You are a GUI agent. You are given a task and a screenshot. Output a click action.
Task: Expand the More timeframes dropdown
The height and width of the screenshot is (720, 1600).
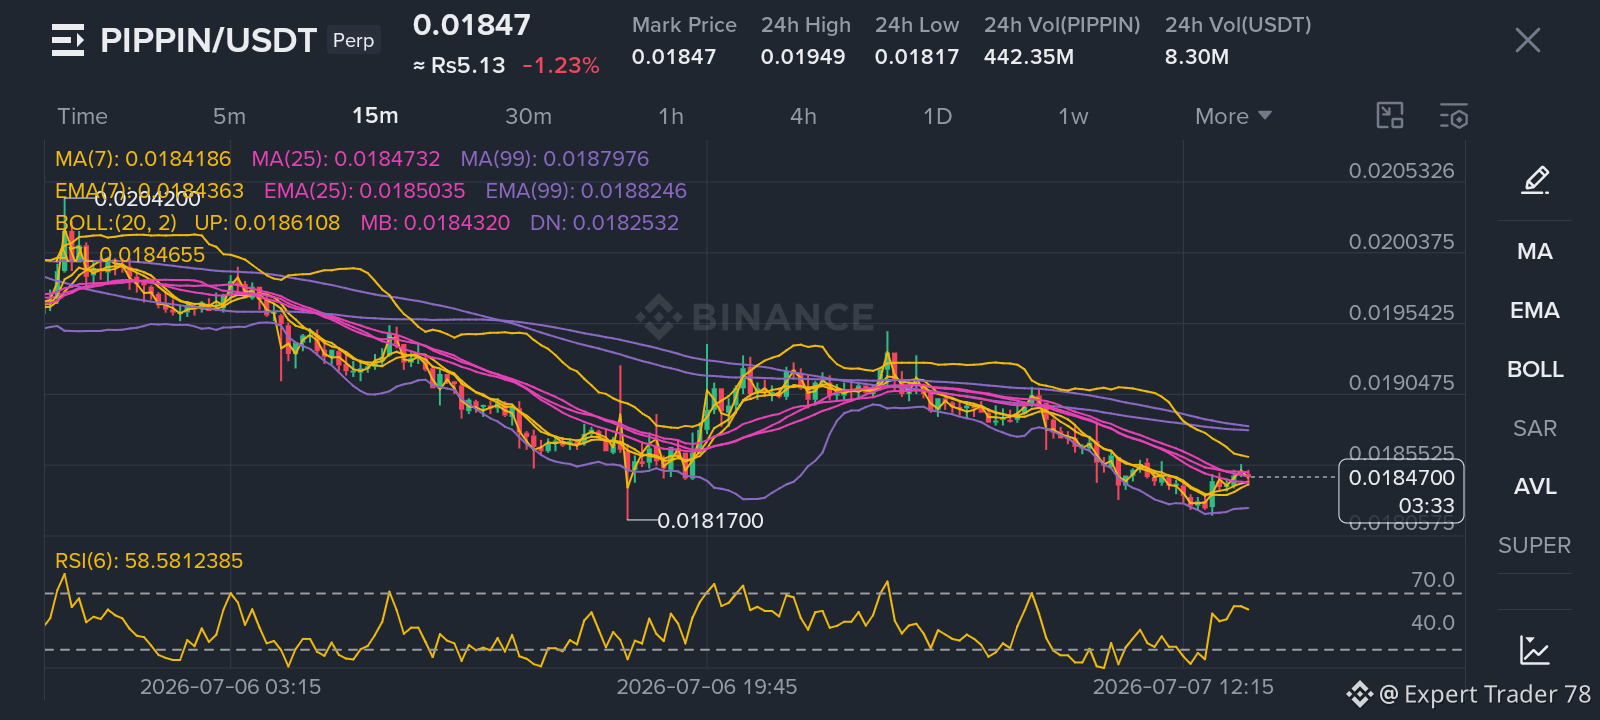(x=1233, y=116)
